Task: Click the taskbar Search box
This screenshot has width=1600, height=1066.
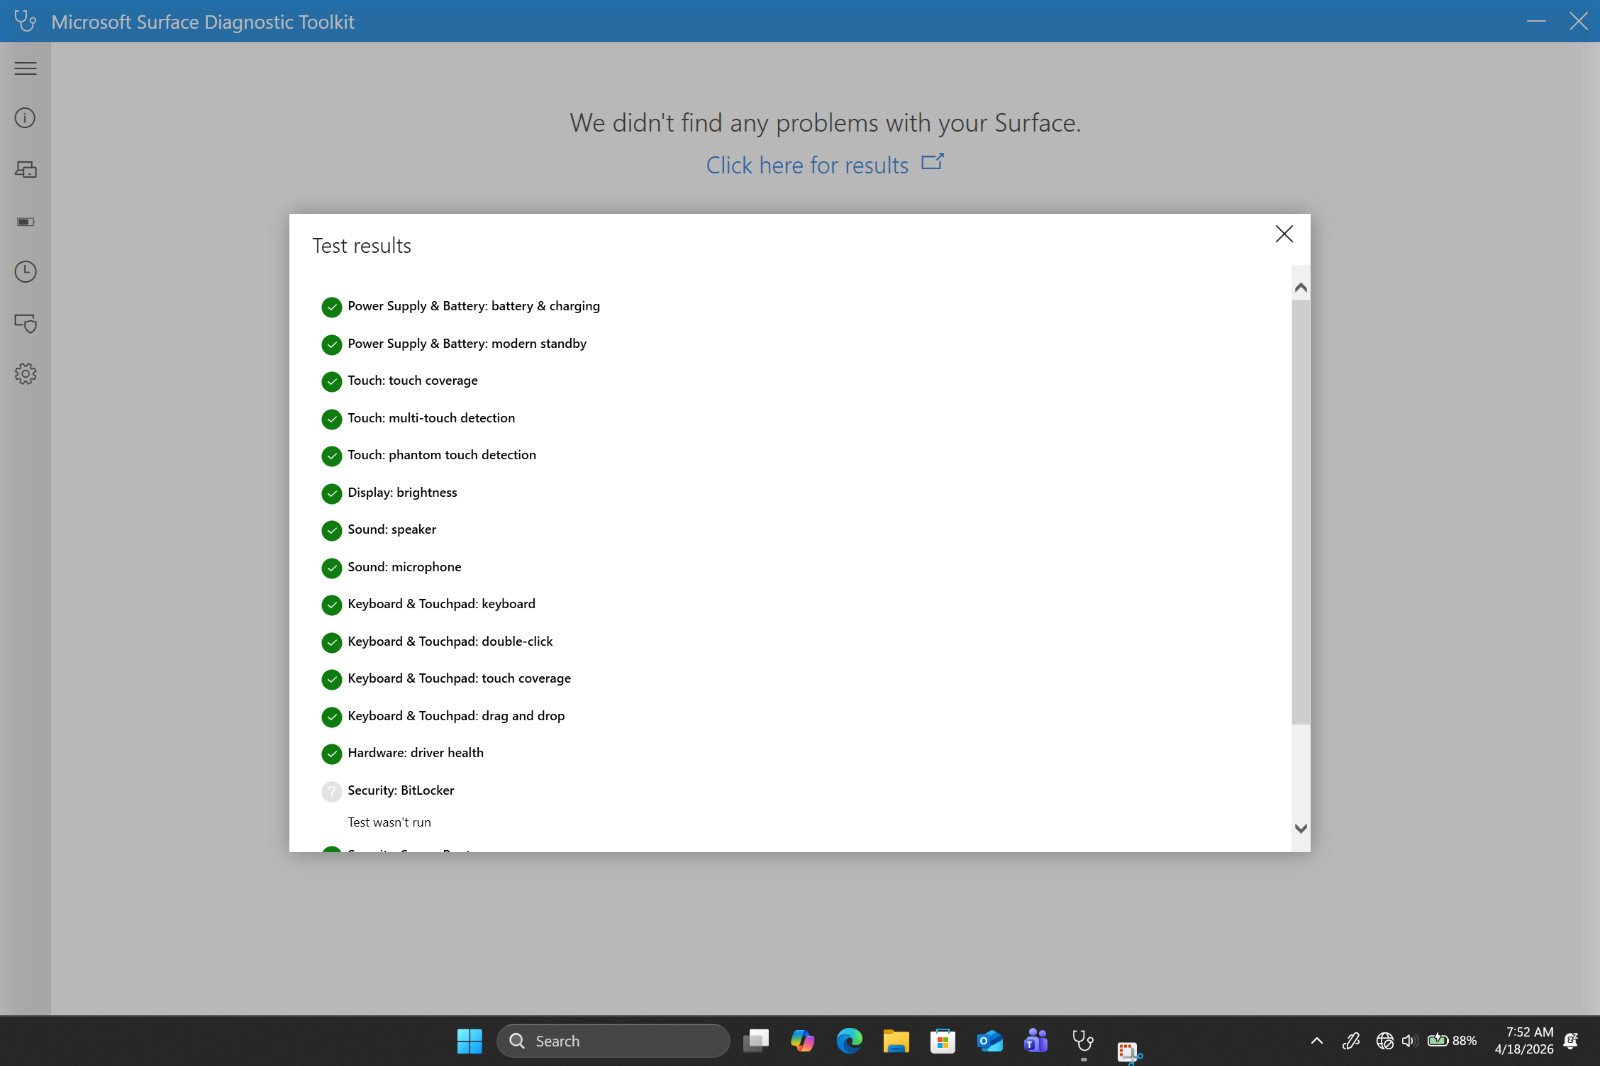Action: point(614,1041)
